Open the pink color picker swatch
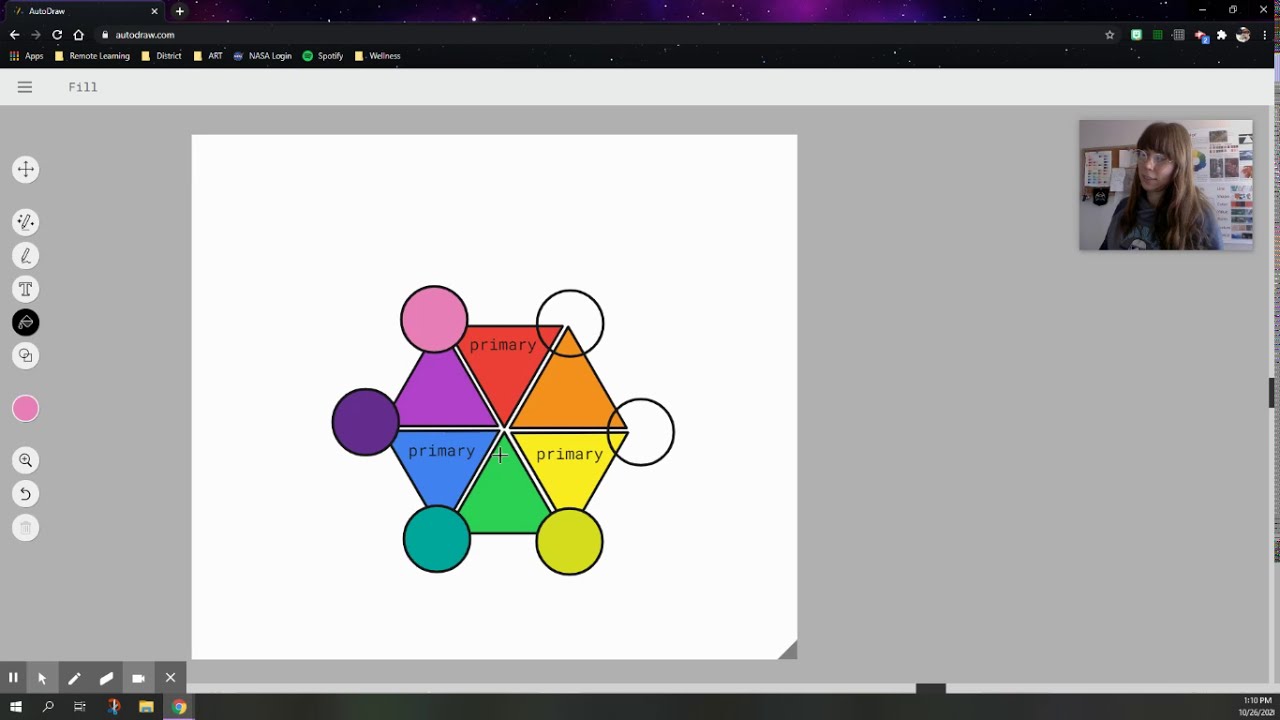 (x=26, y=408)
